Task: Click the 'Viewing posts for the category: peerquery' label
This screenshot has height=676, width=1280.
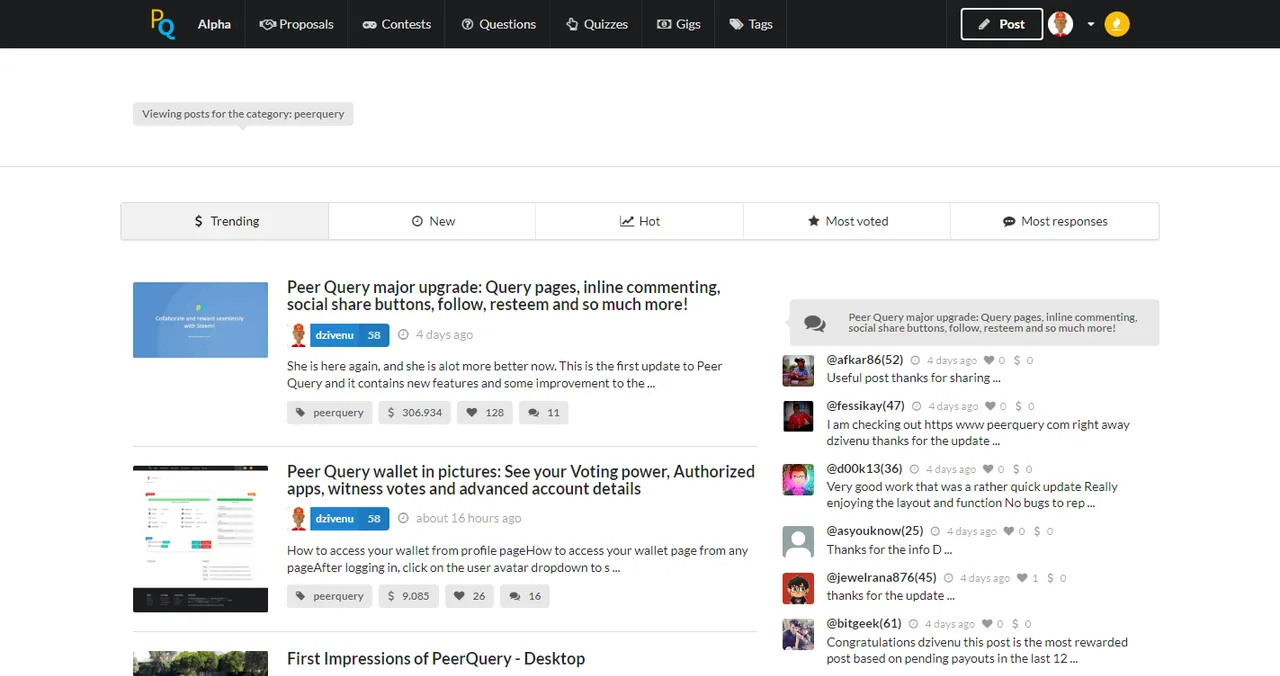Action: click(243, 114)
